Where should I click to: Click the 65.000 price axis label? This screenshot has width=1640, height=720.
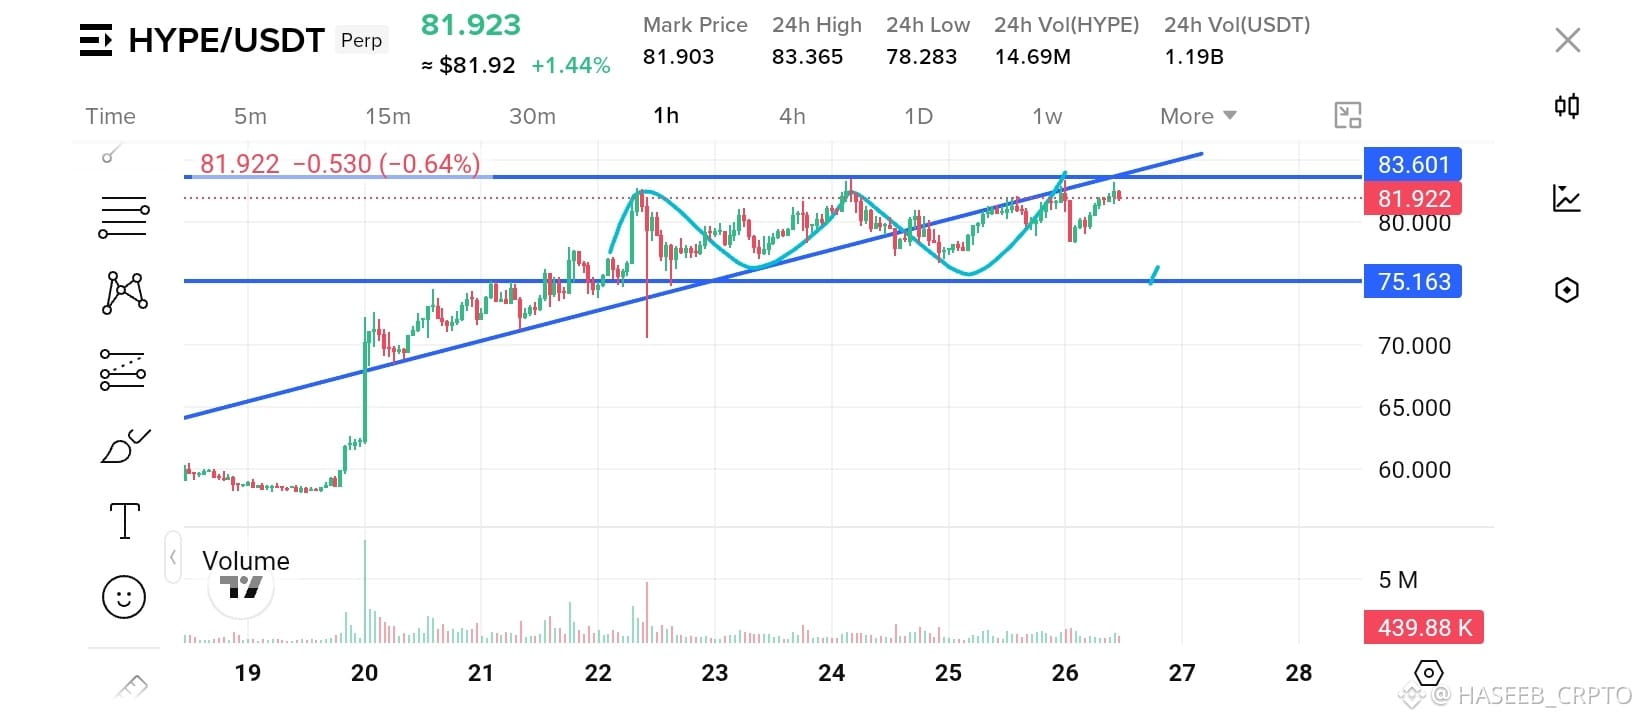click(1414, 408)
